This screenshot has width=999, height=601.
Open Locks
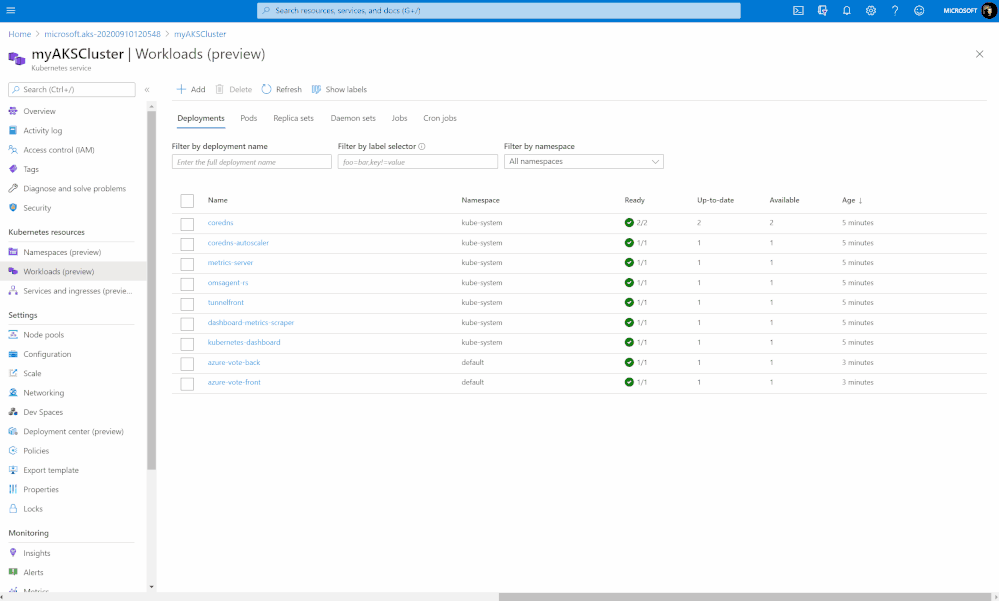point(32,509)
